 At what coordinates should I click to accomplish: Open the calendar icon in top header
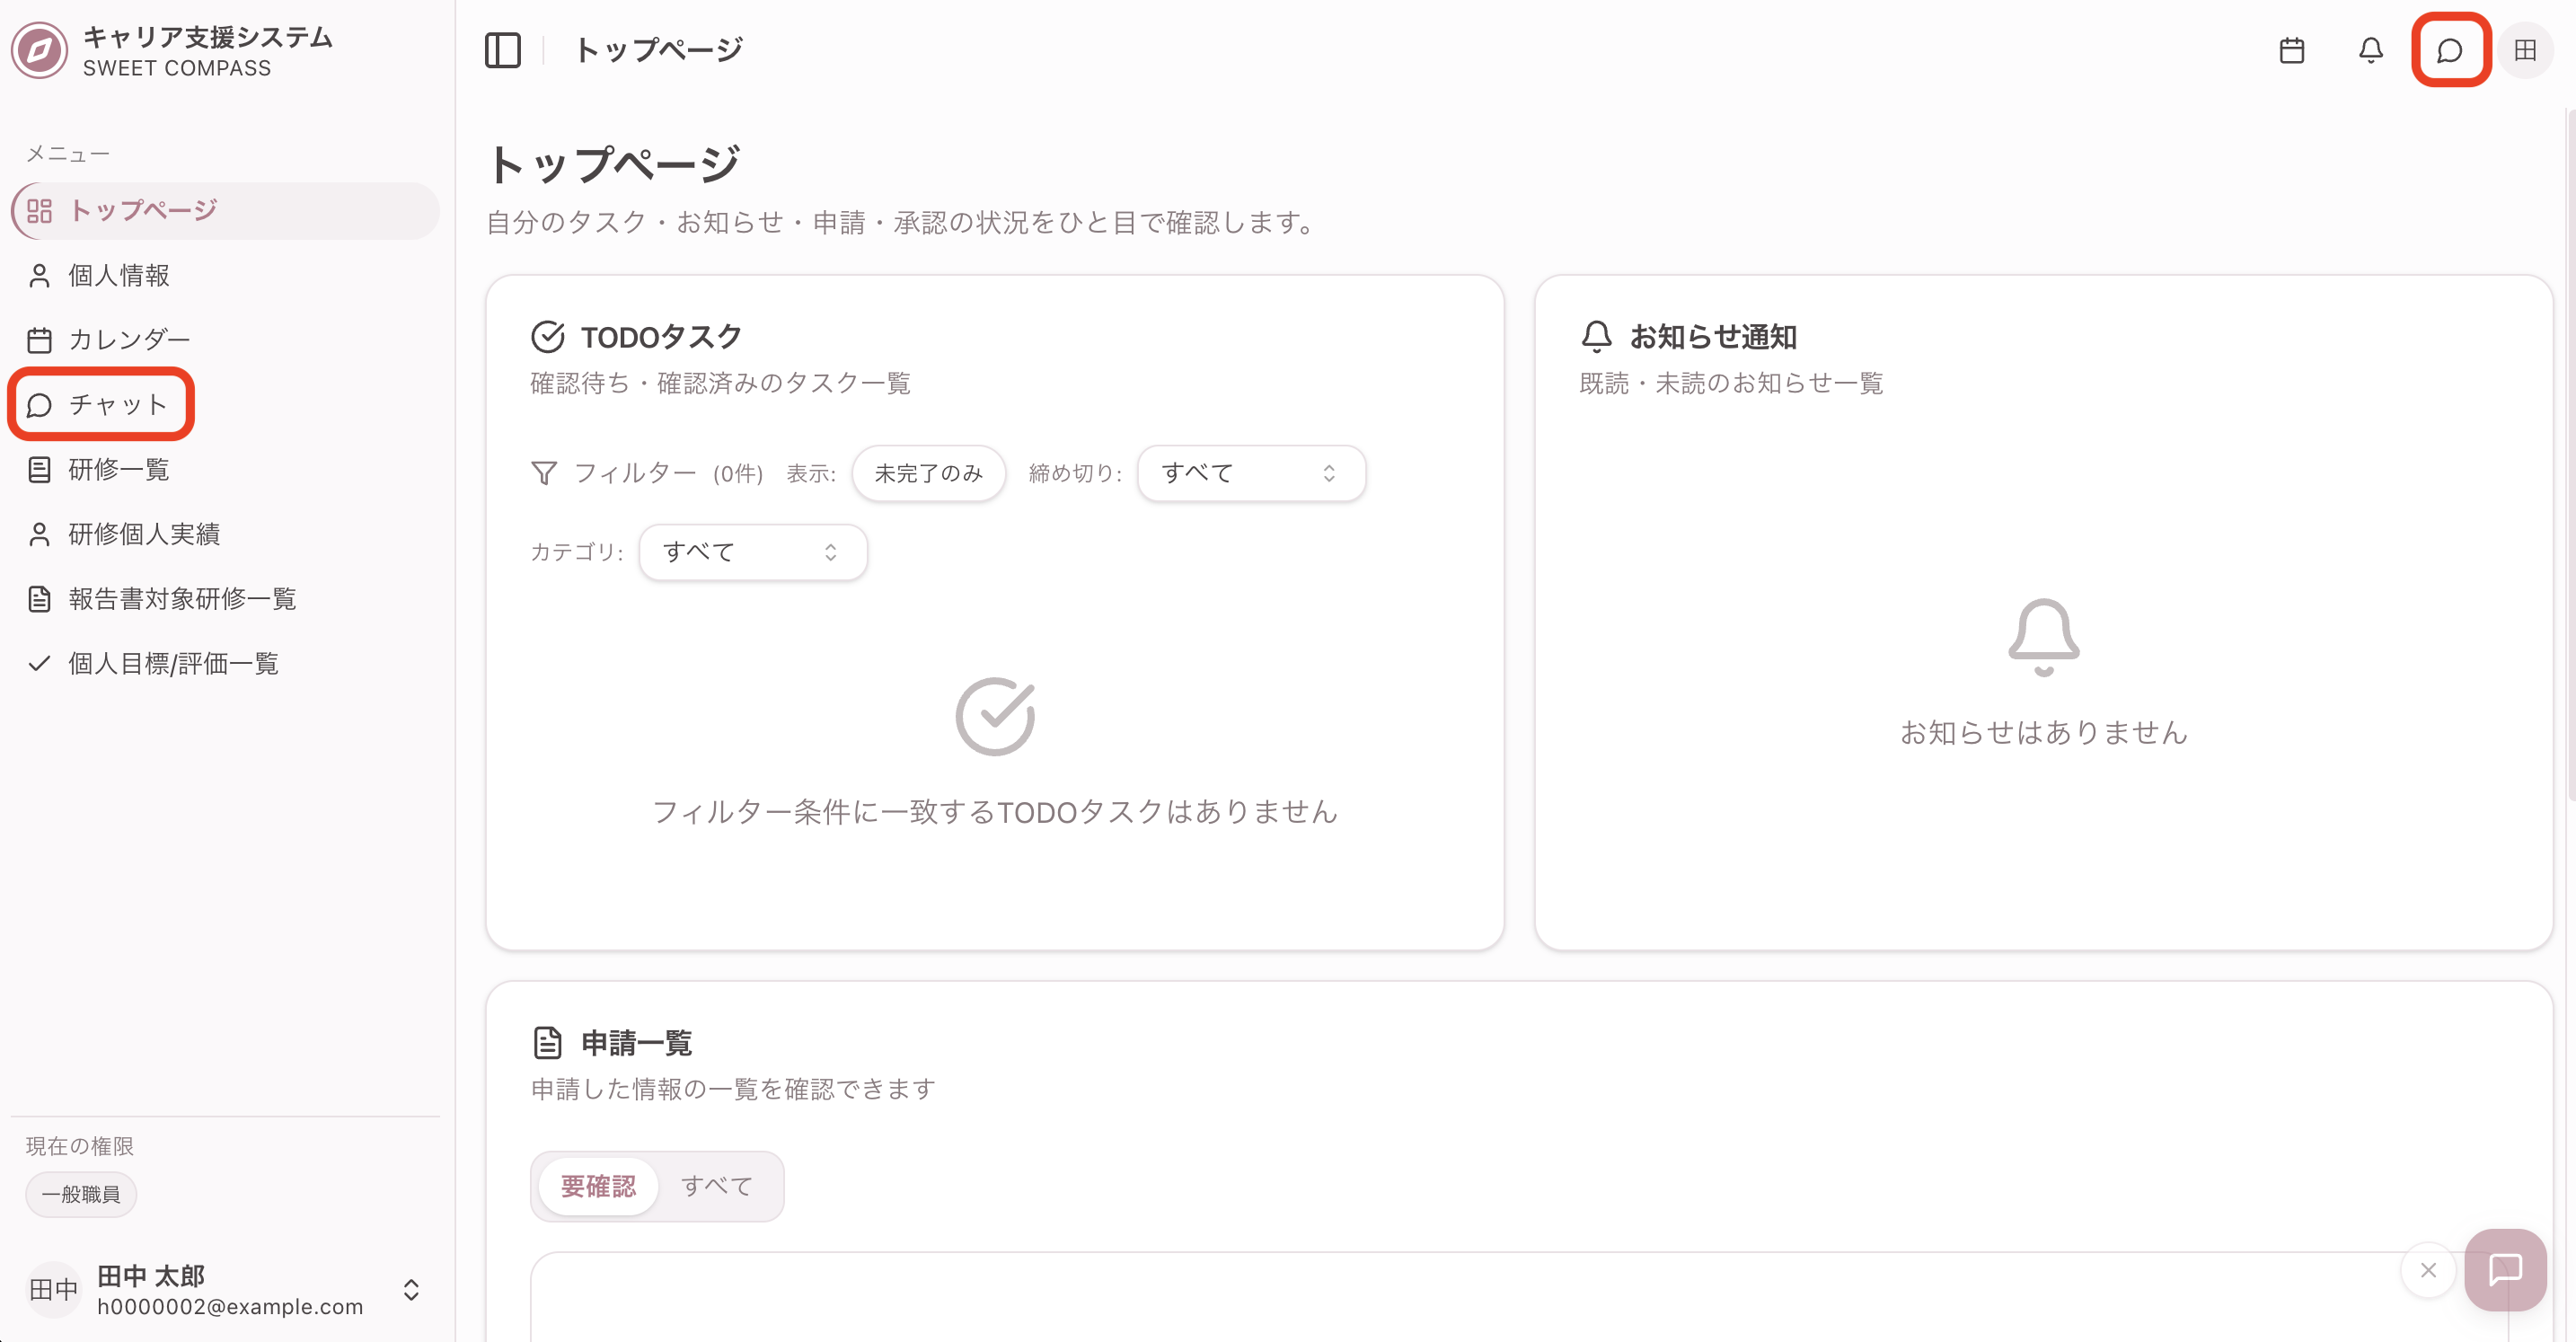coord(2291,50)
